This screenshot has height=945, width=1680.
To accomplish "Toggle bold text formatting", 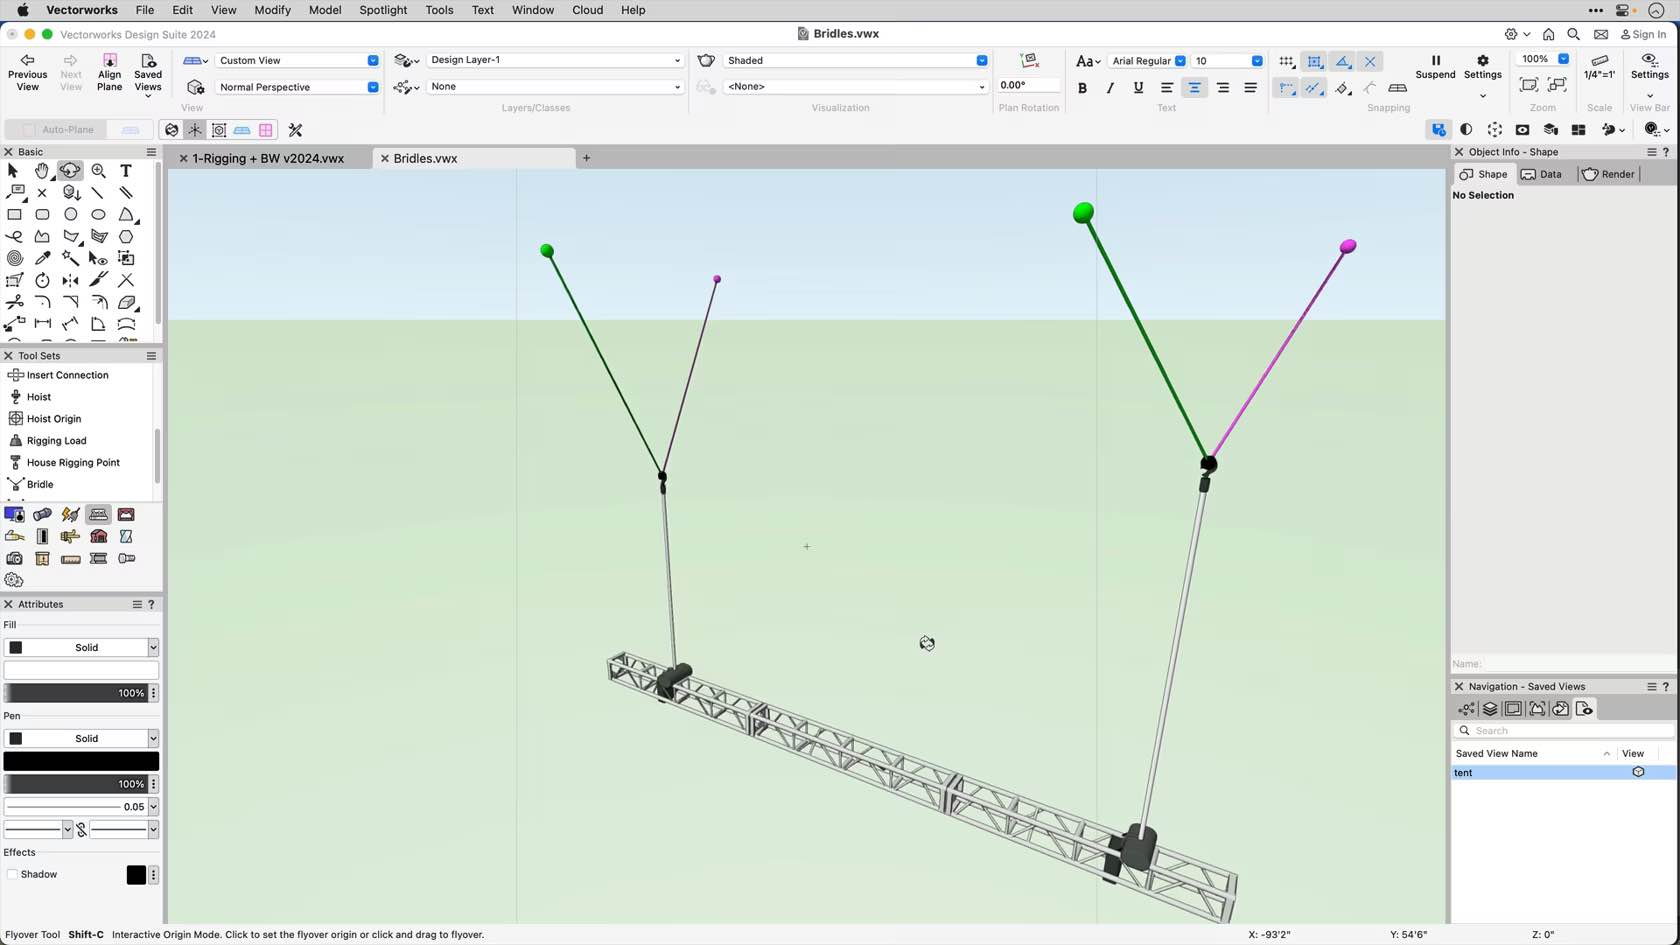I will (x=1082, y=88).
